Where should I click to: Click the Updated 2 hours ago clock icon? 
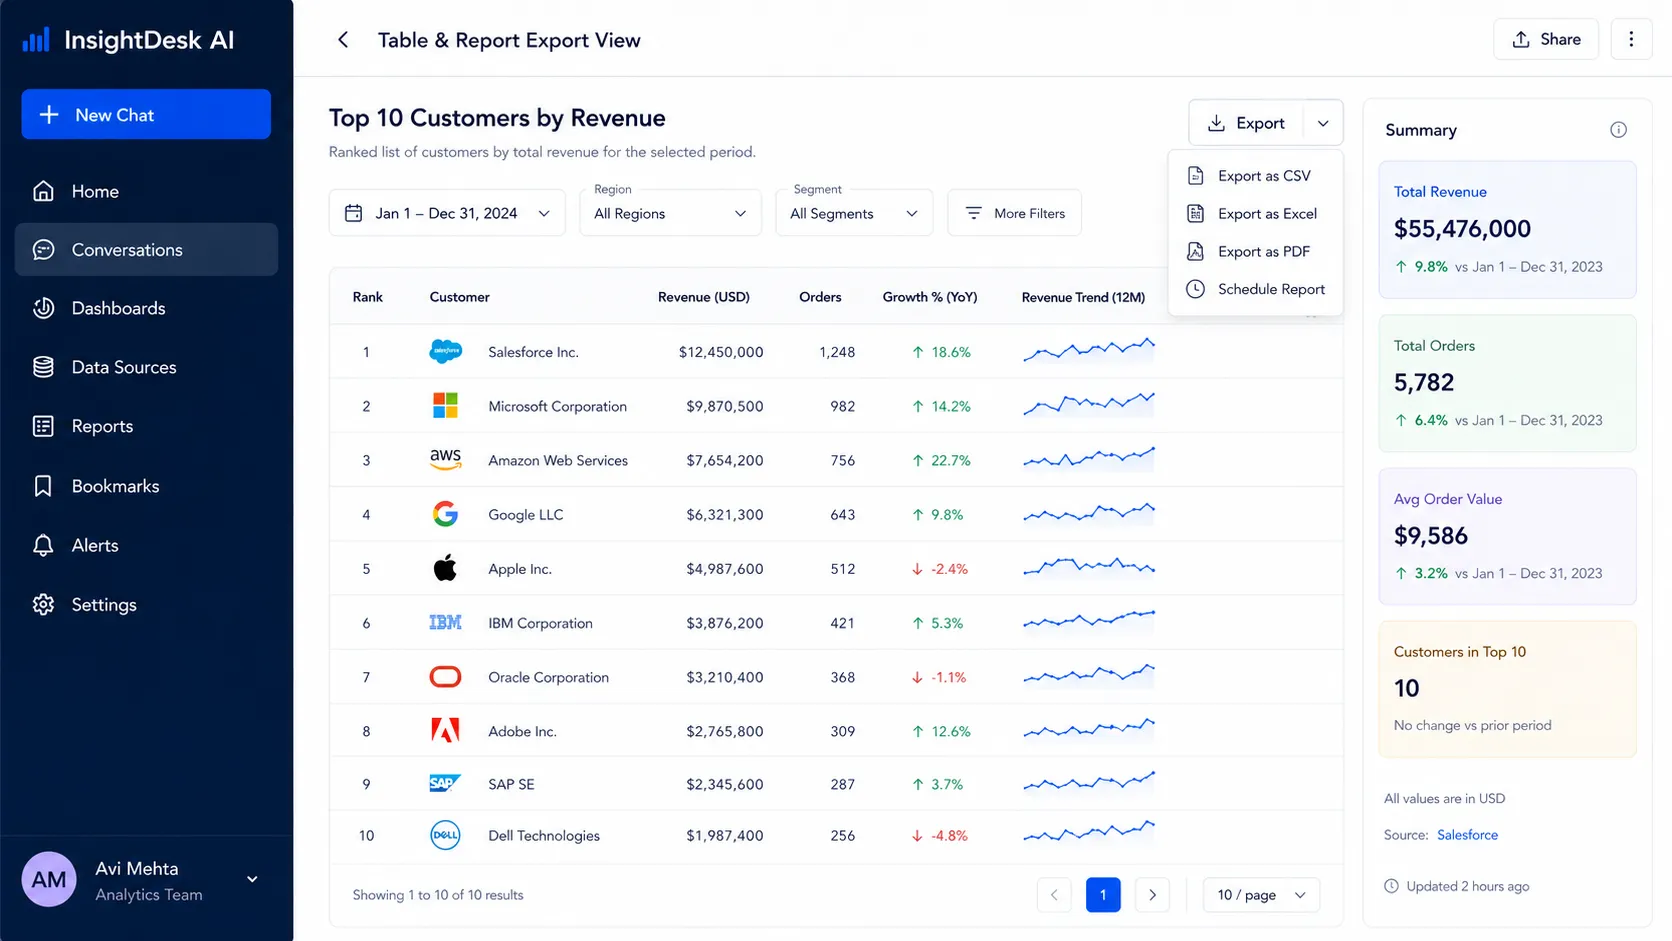[1391, 886]
